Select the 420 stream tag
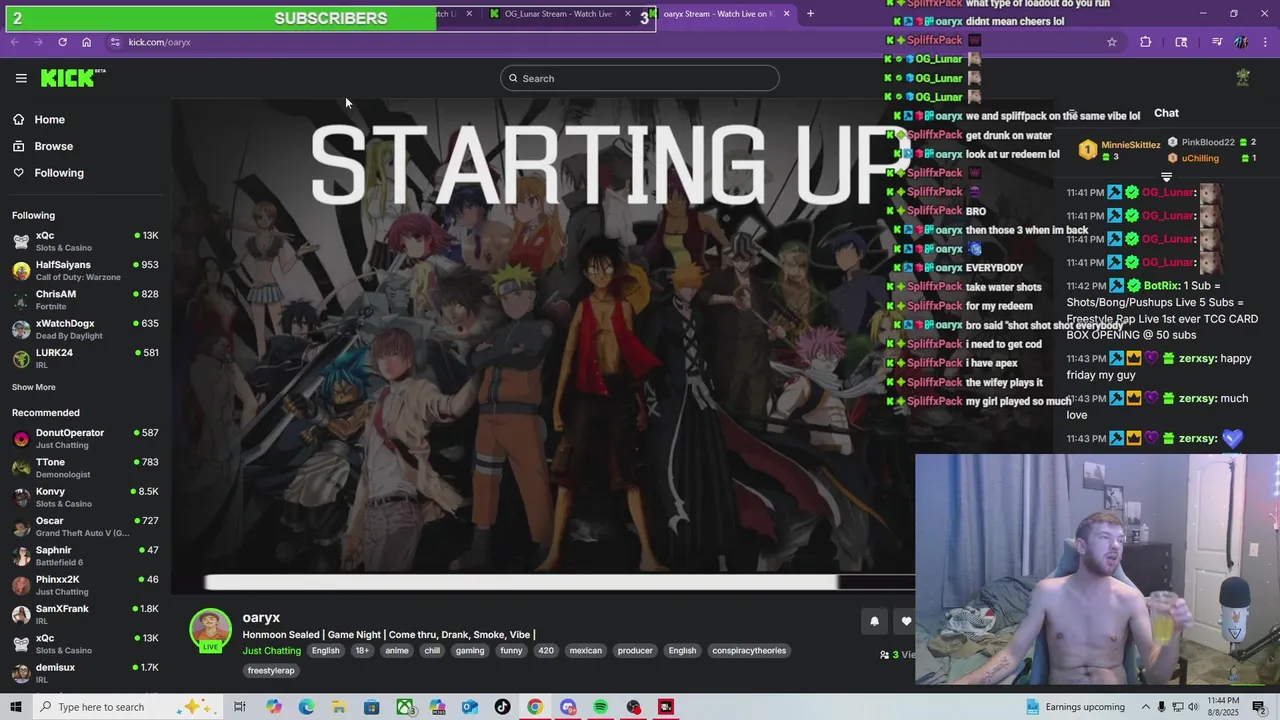Screen dimensions: 1280x720 (x=546, y=651)
